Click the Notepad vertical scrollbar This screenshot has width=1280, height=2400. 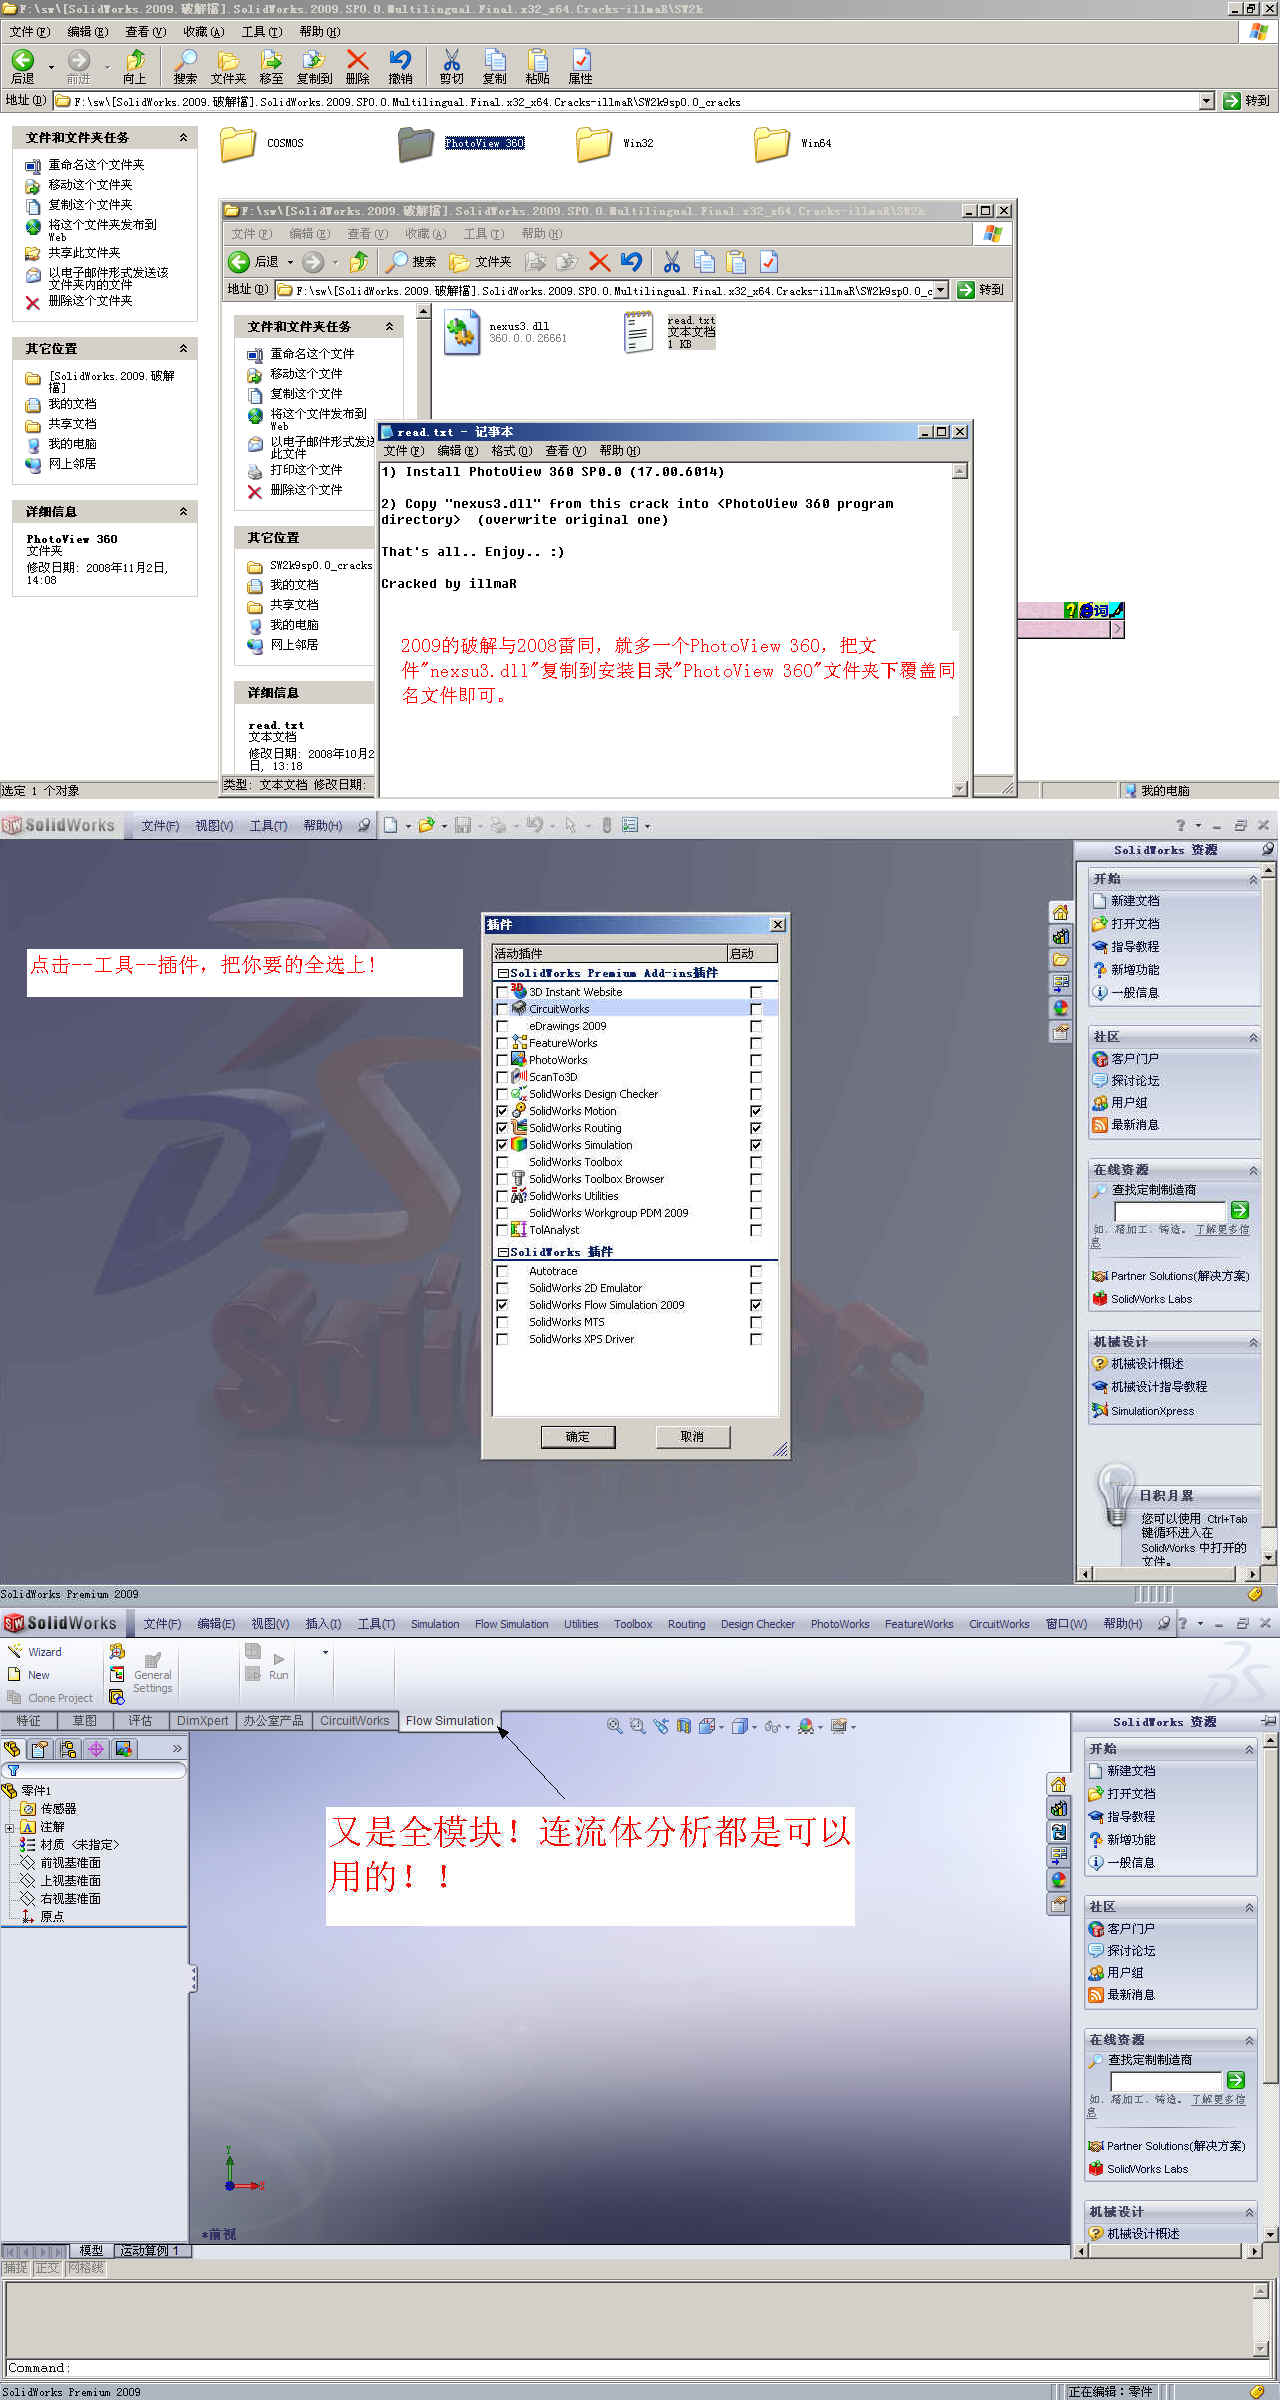[960, 629]
